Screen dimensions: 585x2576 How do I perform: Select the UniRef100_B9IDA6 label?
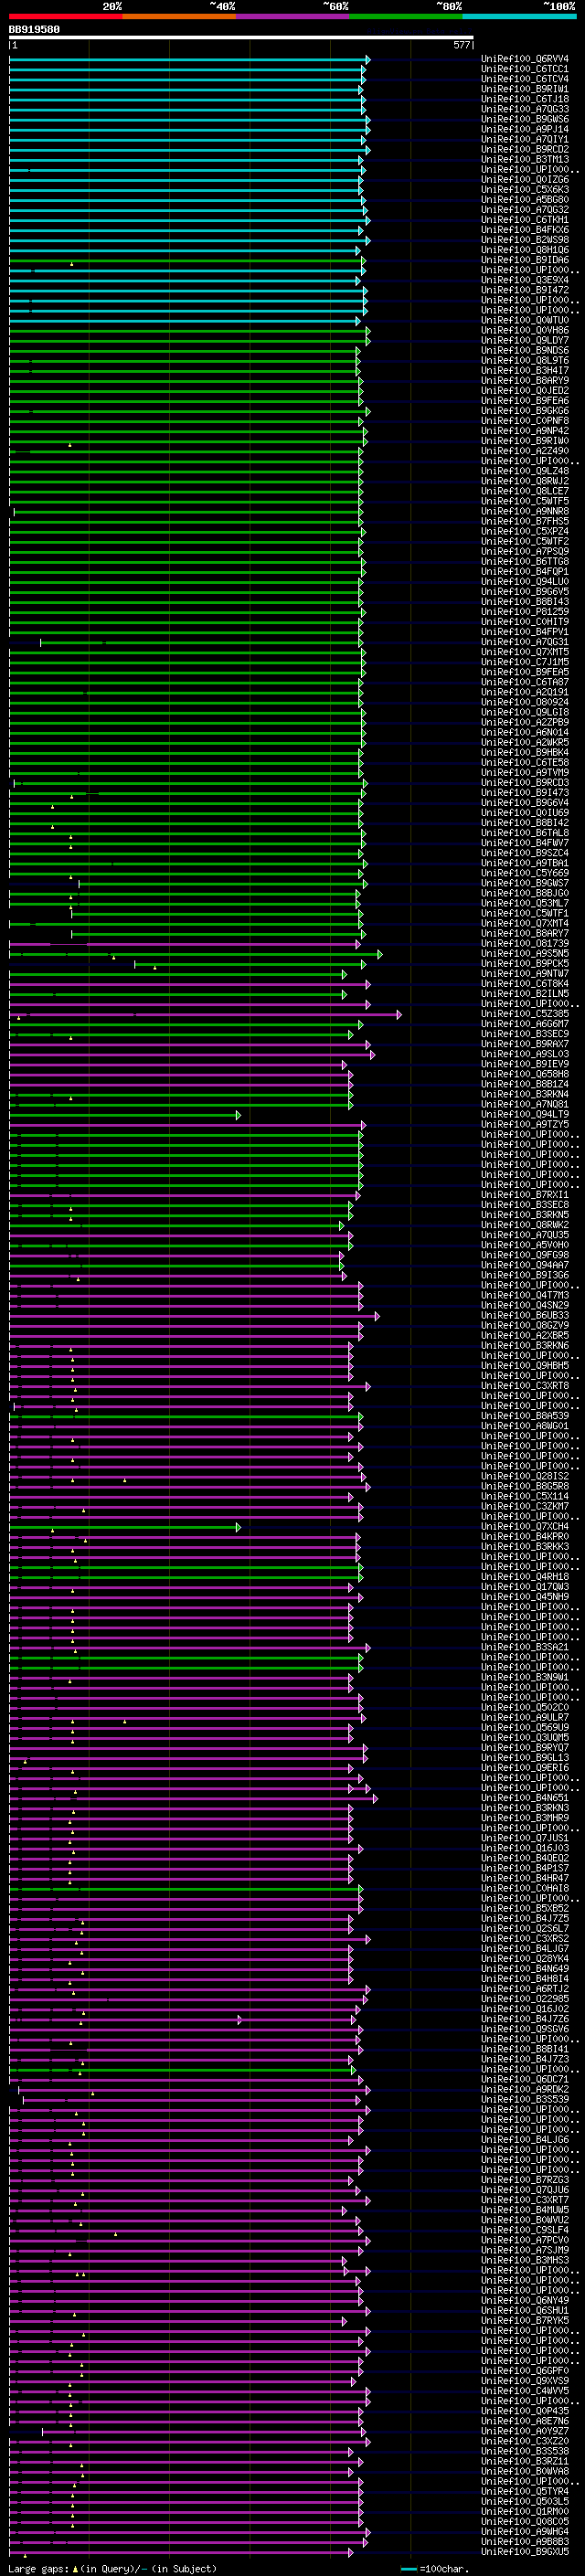pyautogui.click(x=524, y=260)
